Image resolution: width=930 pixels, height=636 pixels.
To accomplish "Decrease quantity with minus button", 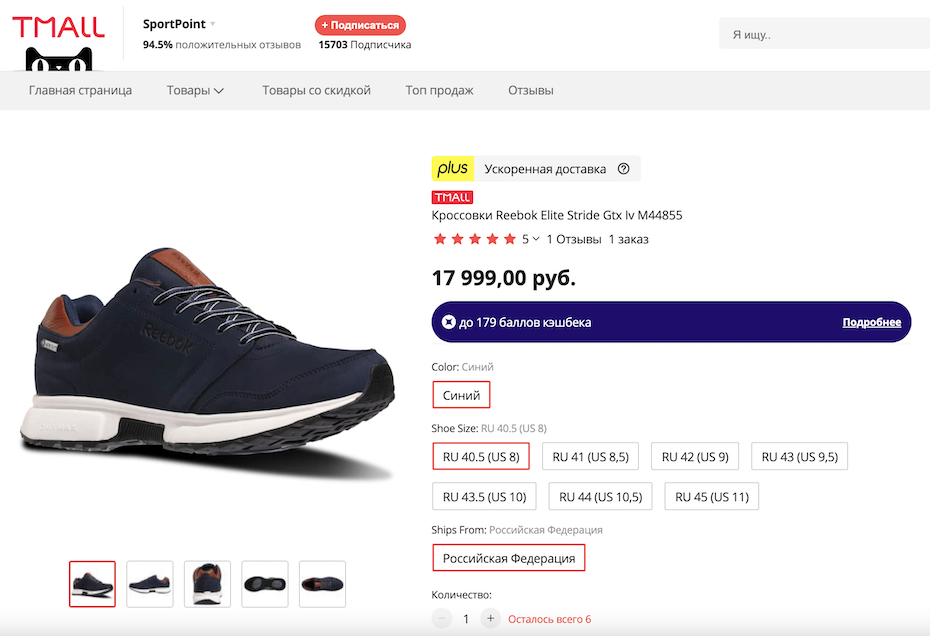I will coord(442,619).
